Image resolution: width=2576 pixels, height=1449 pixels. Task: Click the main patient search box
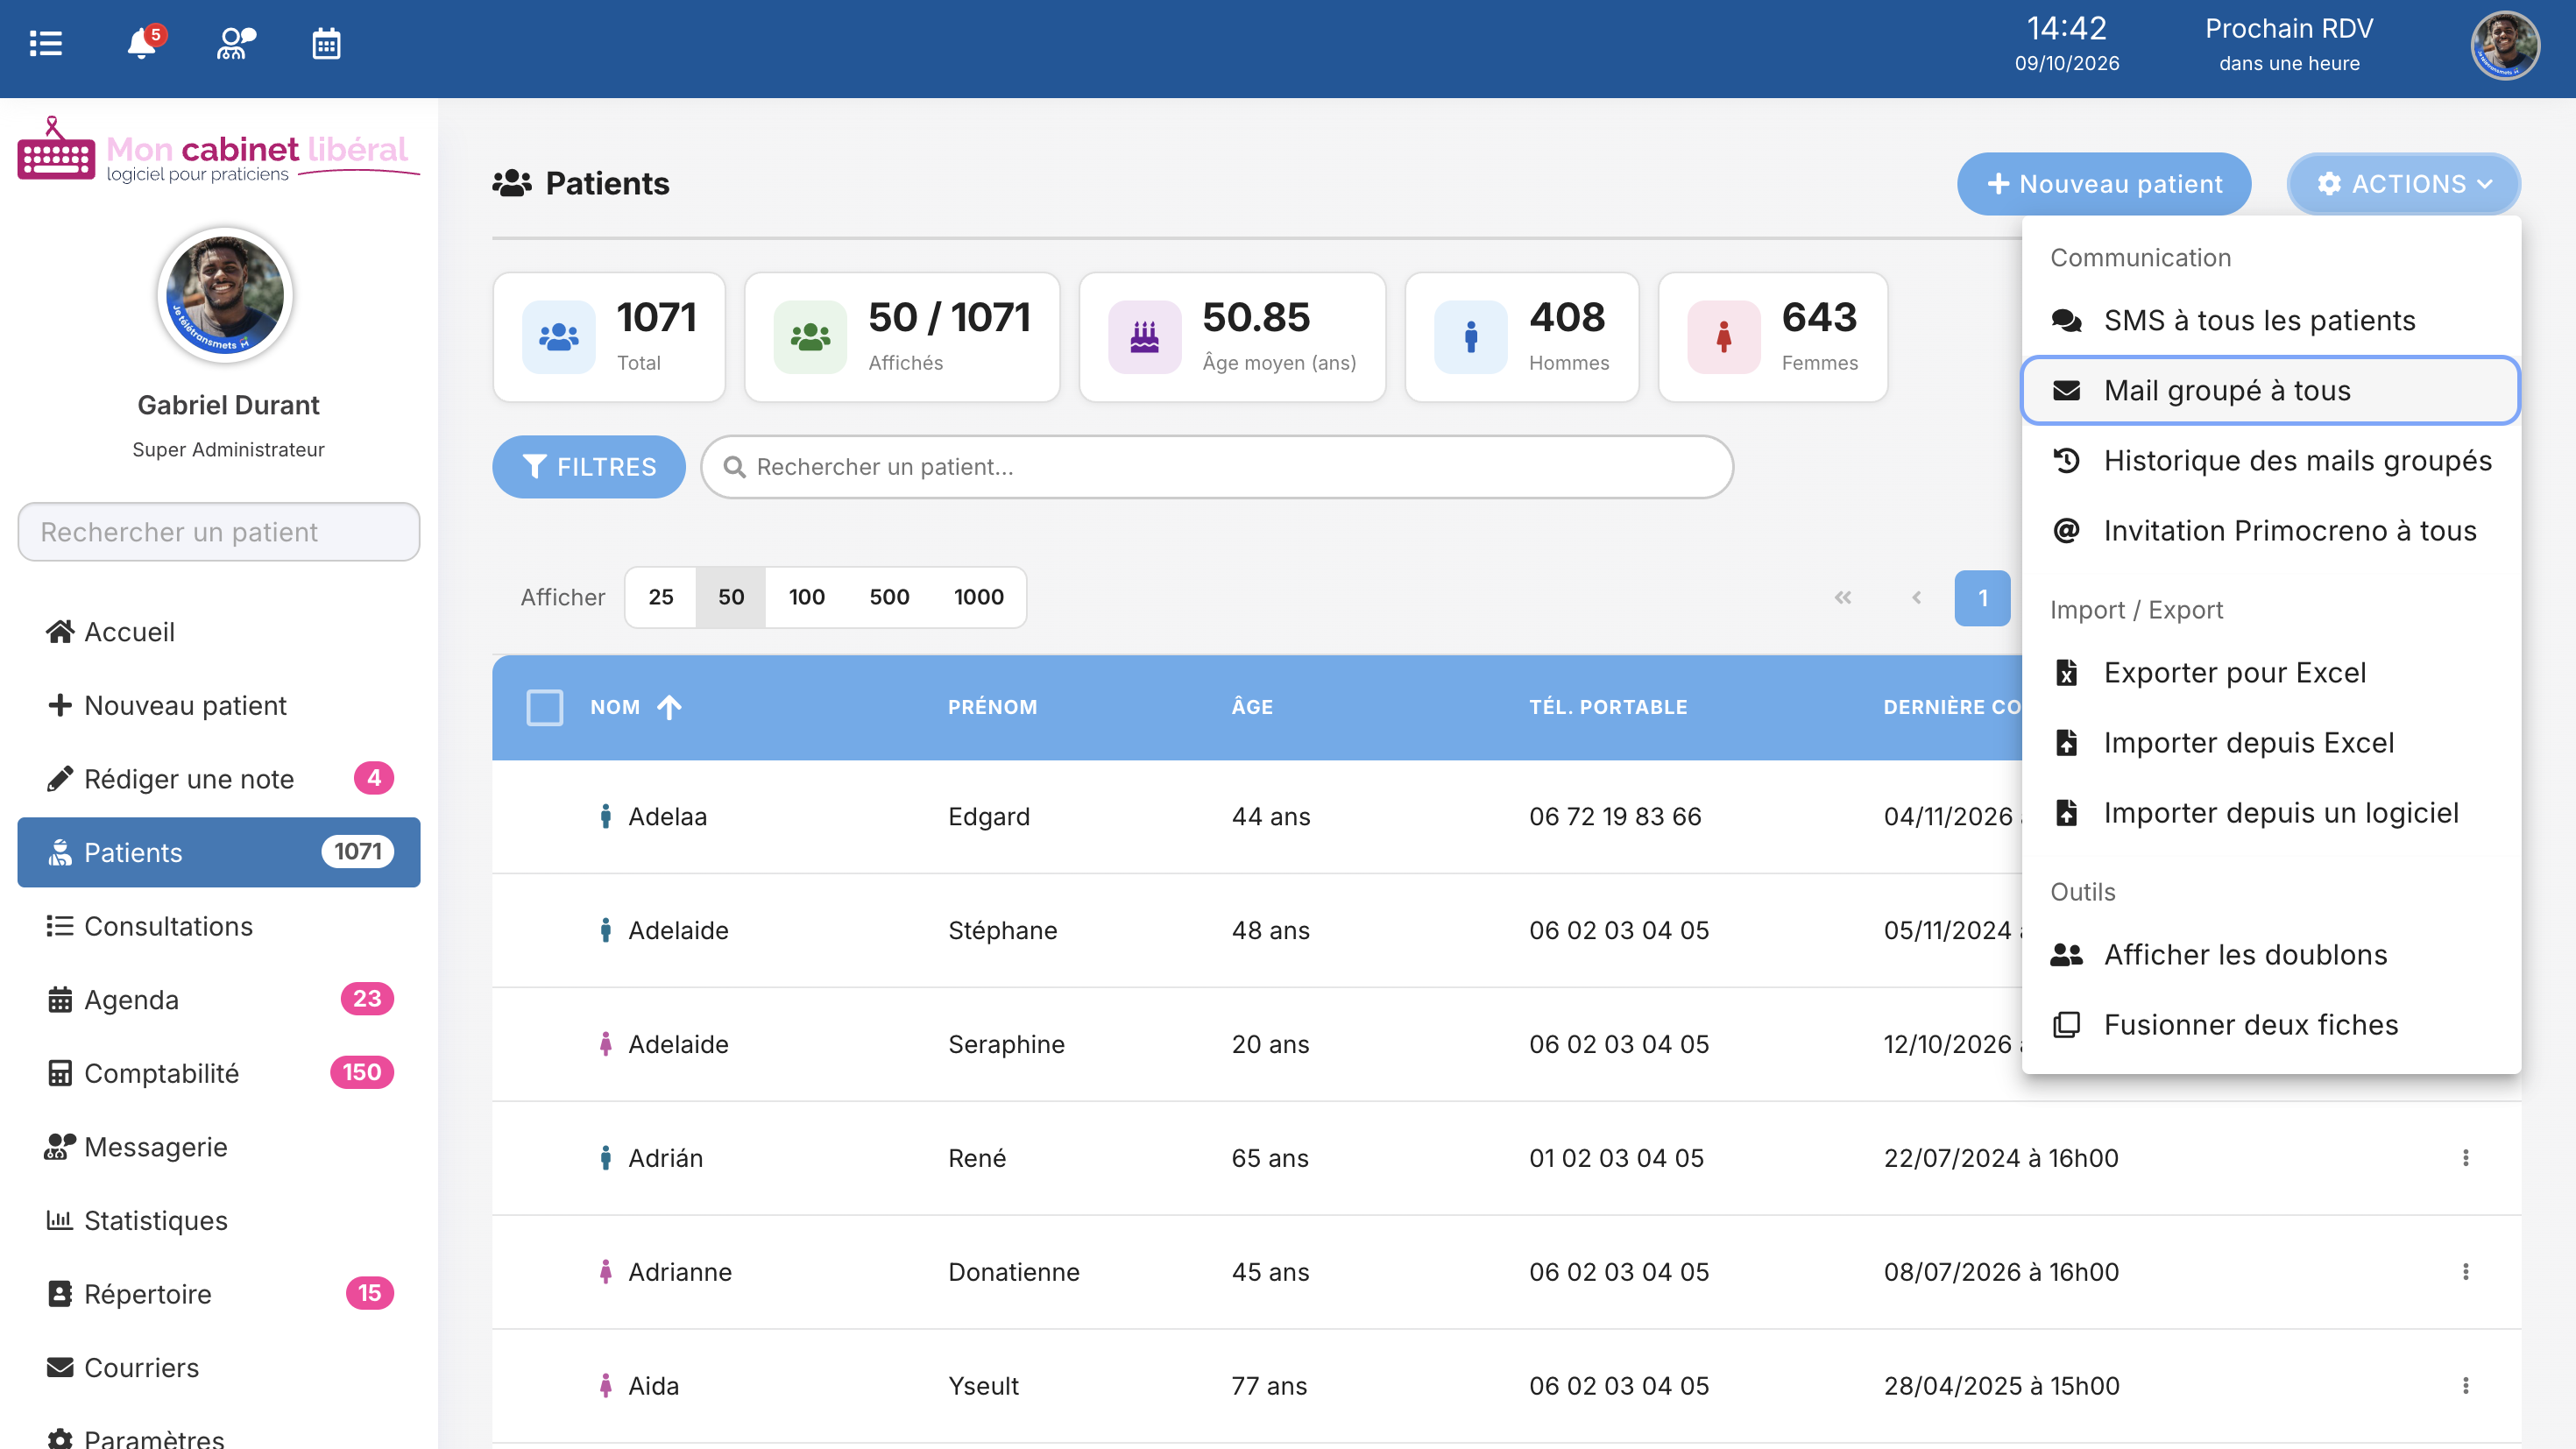(1217, 467)
